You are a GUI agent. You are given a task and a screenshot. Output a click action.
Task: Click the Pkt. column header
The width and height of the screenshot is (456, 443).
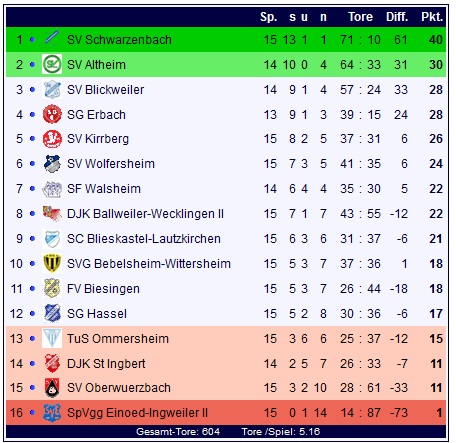(432, 17)
